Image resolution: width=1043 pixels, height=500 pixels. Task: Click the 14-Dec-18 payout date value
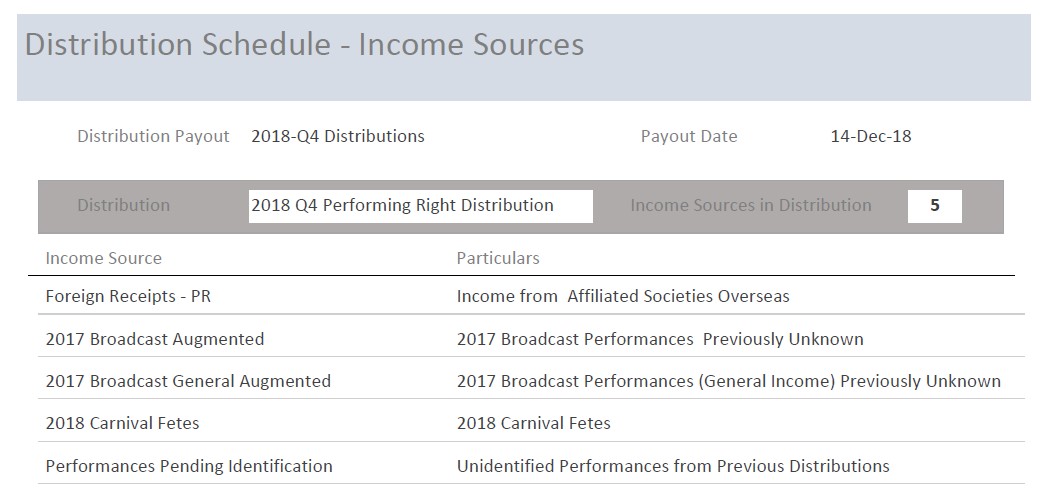click(x=870, y=136)
